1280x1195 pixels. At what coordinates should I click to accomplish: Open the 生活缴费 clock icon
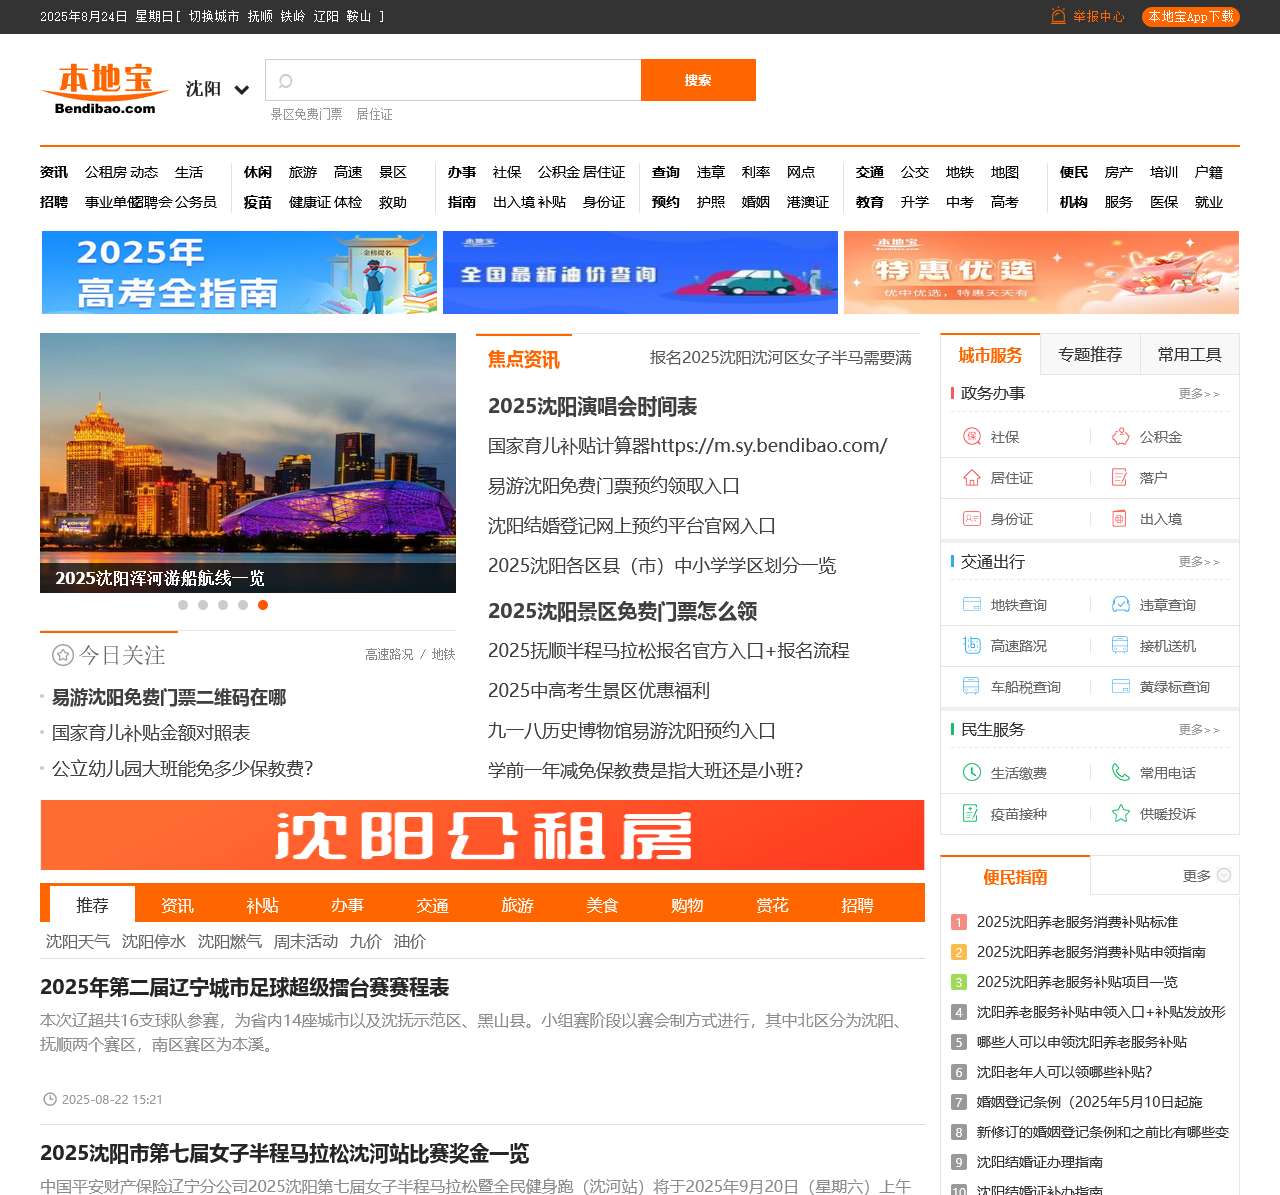(970, 772)
